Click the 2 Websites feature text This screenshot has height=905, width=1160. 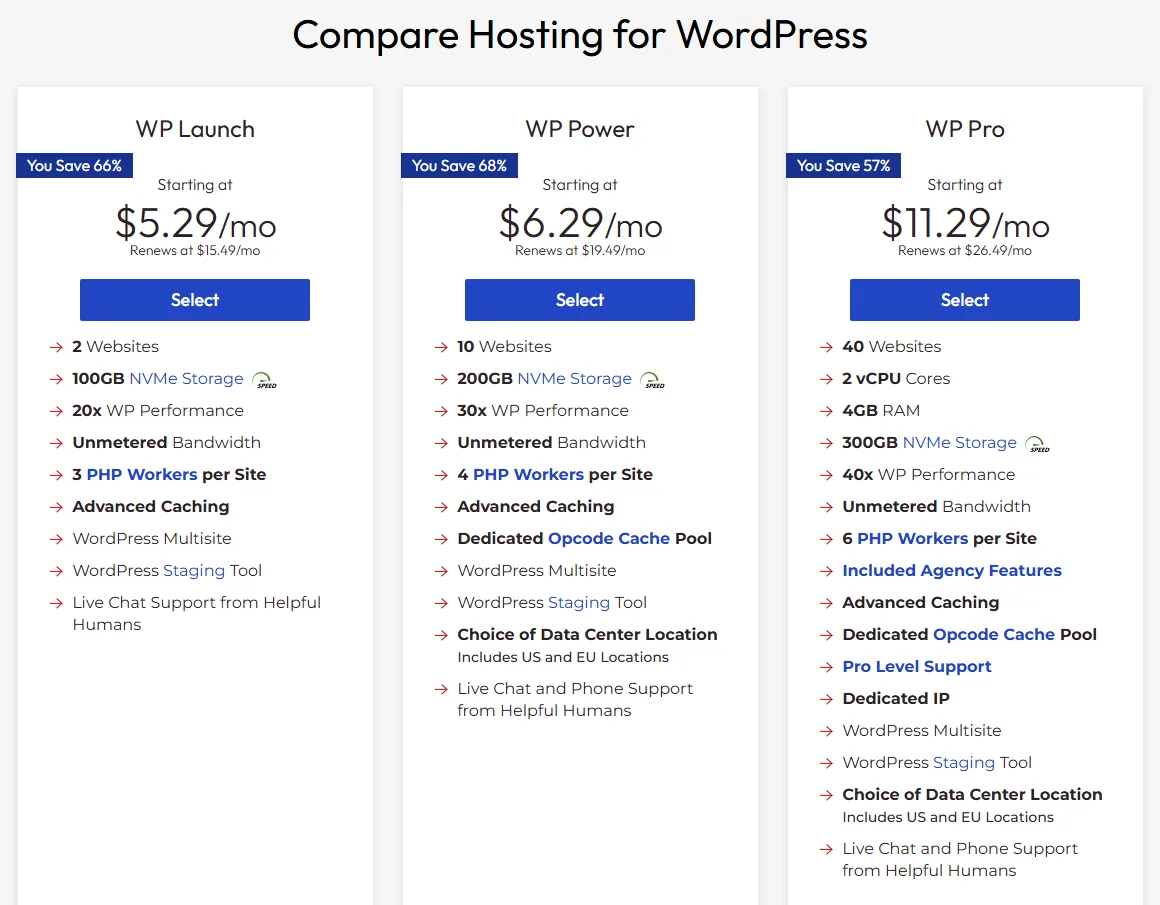tap(115, 346)
